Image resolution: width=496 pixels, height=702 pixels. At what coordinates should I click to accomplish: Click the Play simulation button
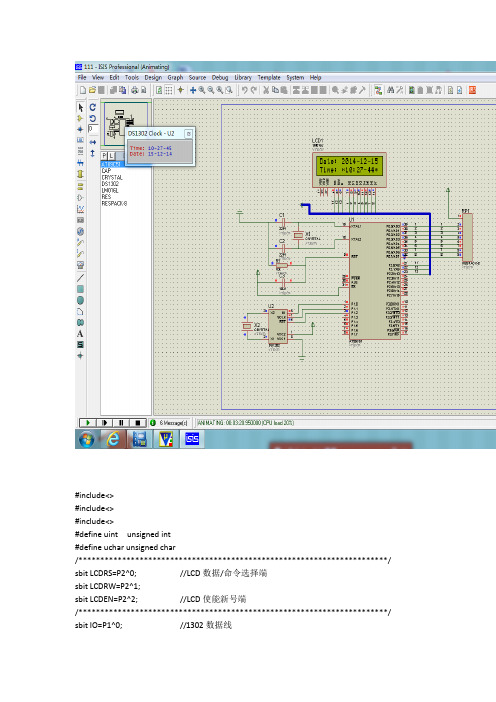coord(88,423)
